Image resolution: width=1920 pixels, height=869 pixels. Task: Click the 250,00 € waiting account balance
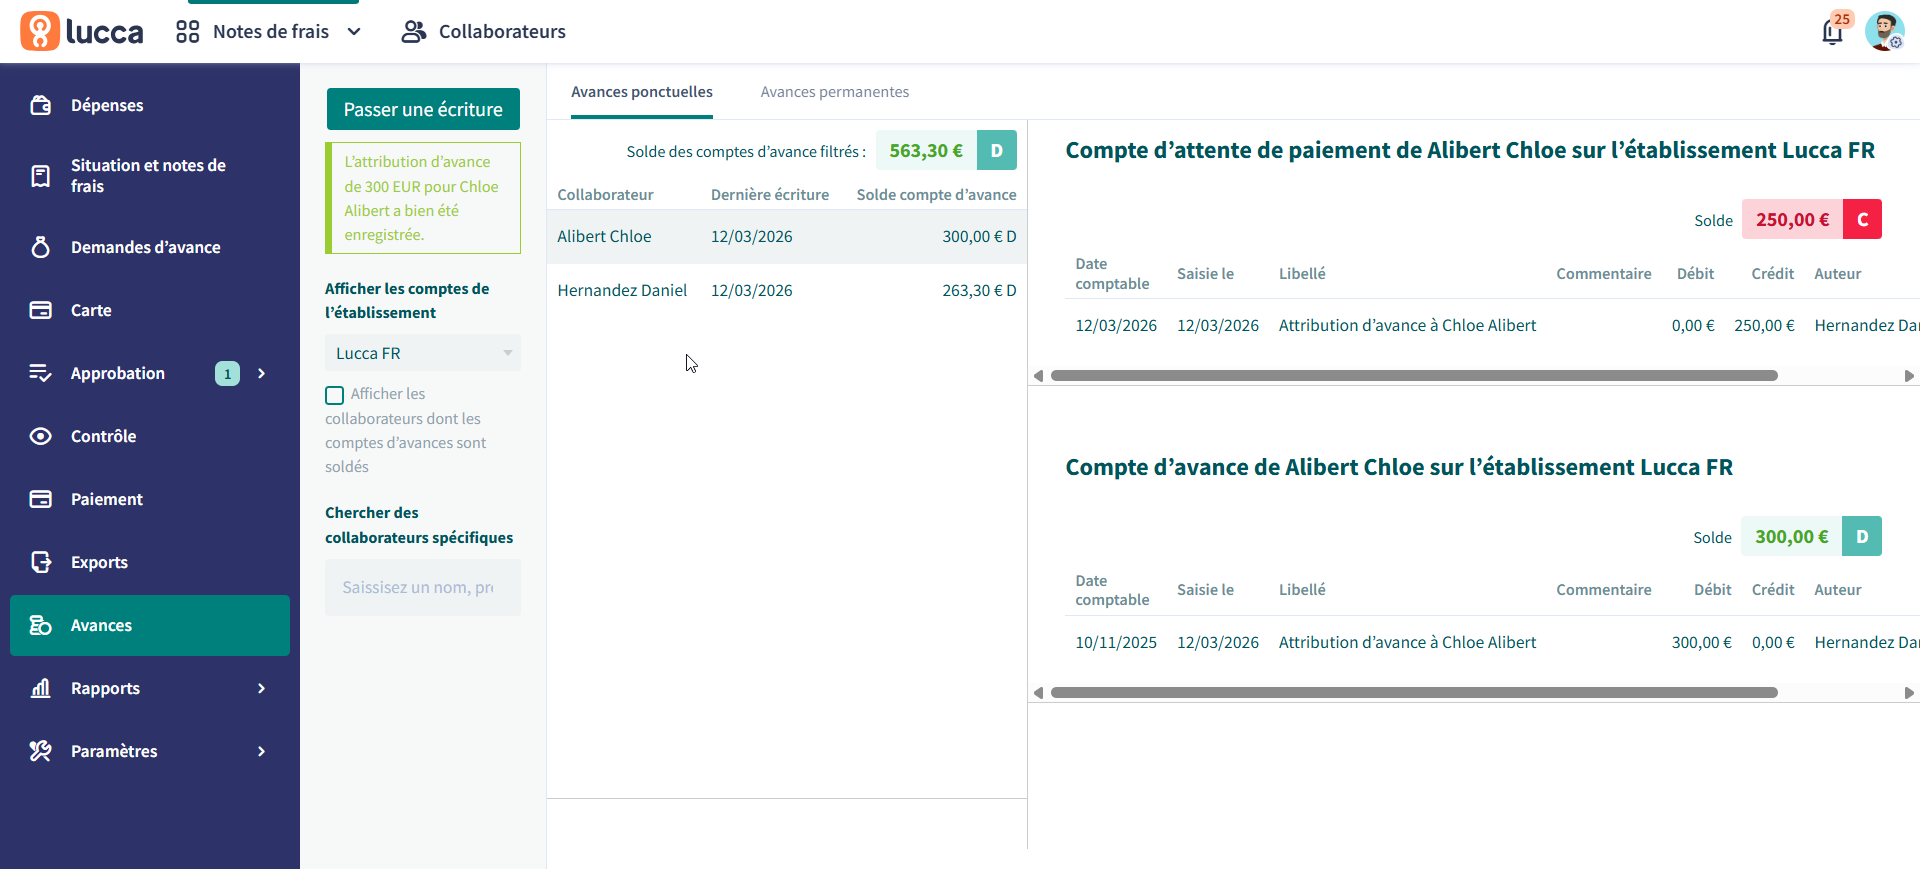pyautogui.click(x=1792, y=220)
